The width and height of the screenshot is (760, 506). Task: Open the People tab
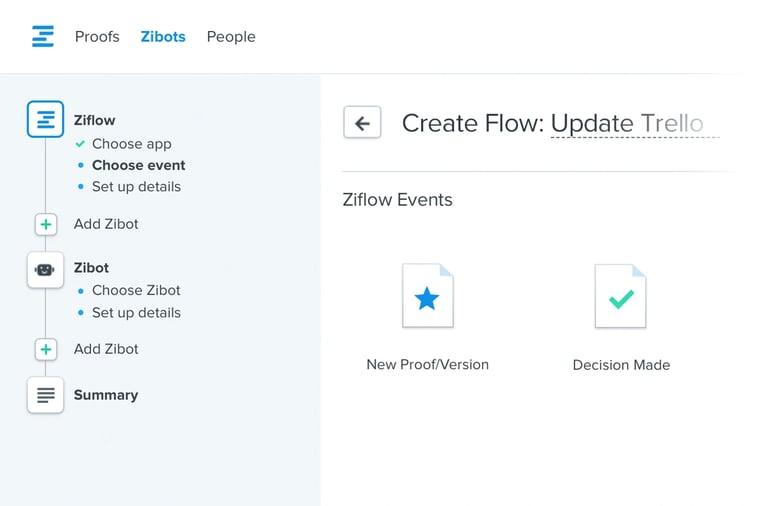[231, 37]
